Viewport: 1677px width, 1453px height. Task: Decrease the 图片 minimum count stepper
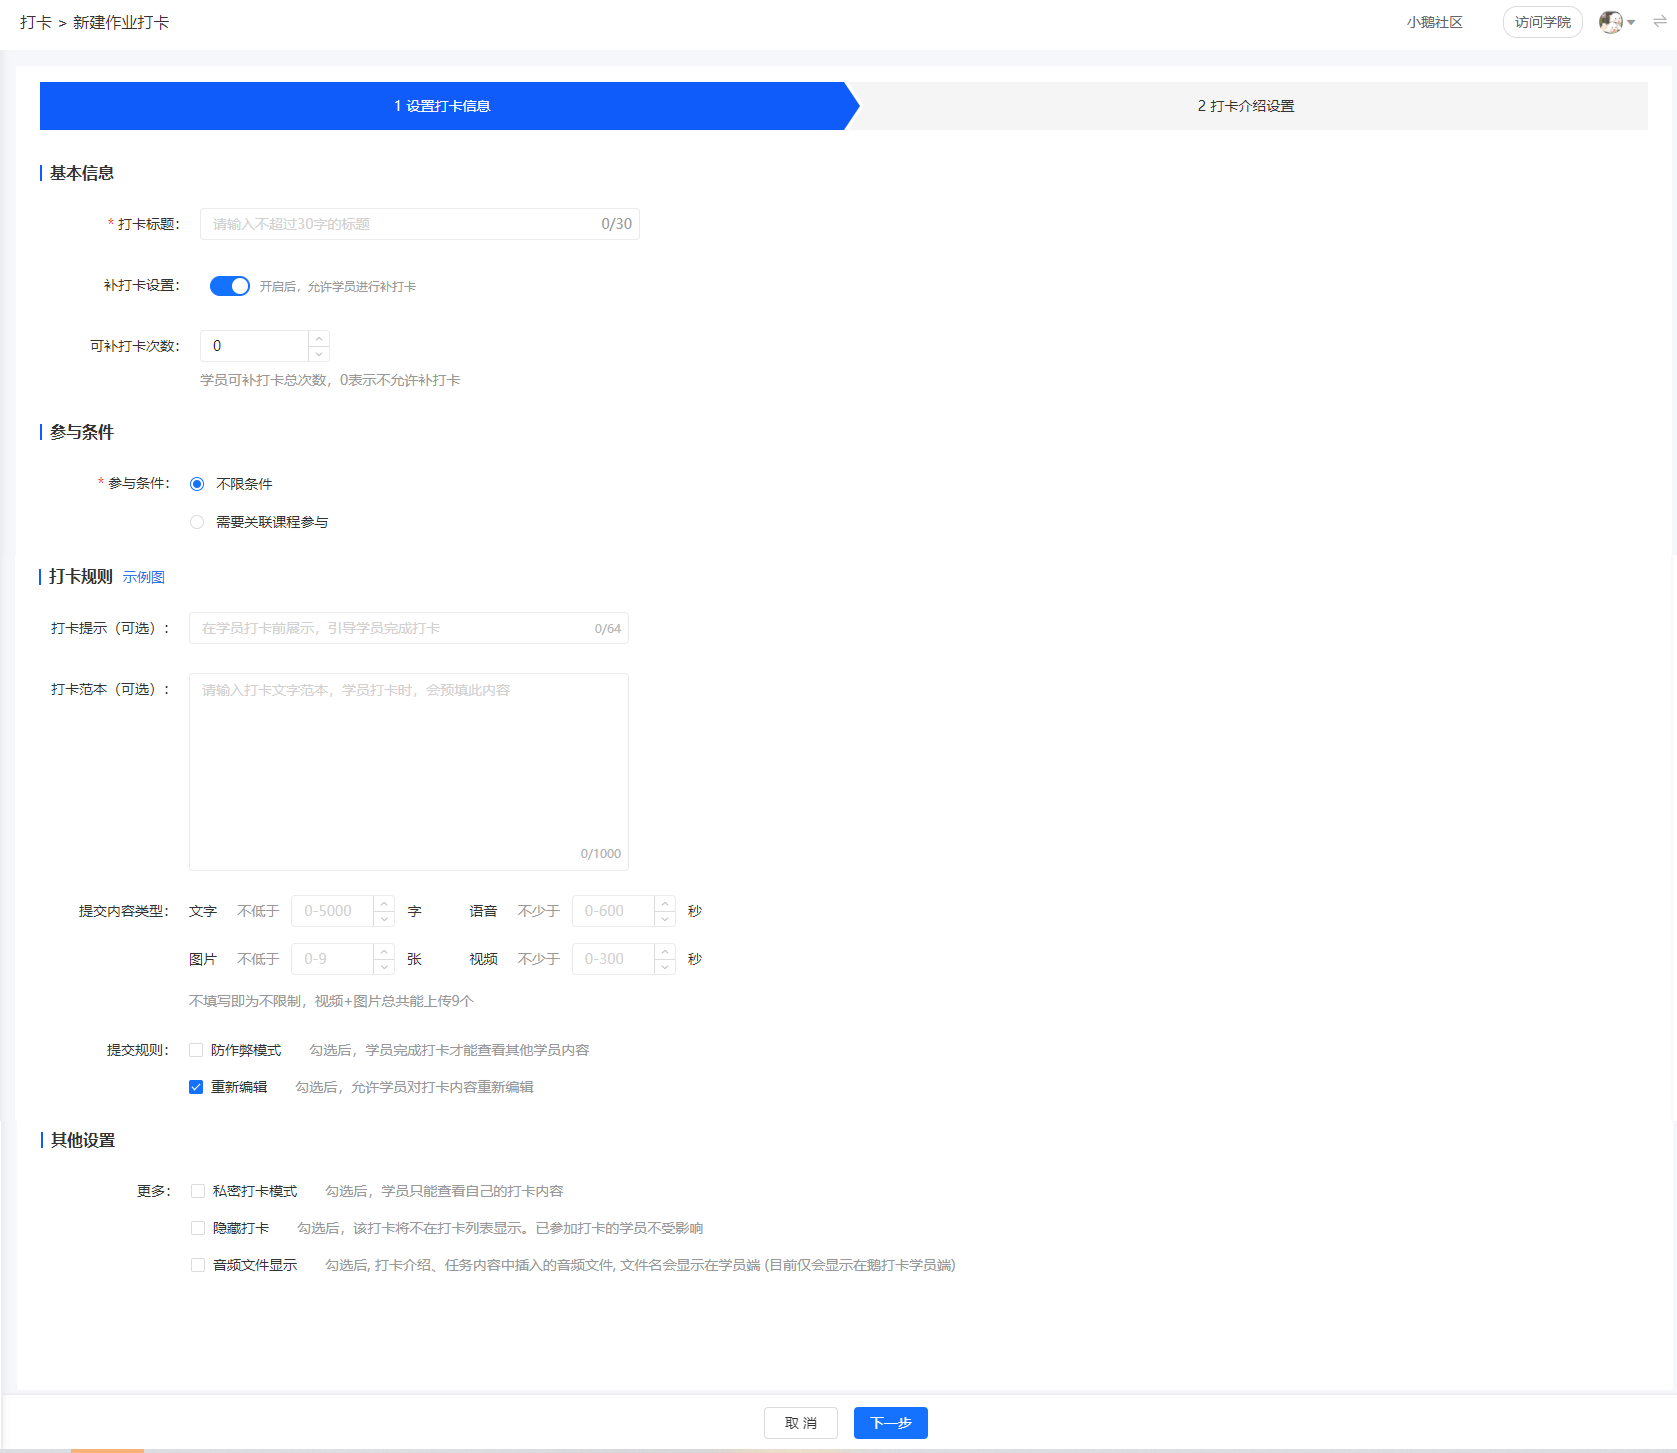tap(384, 967)
